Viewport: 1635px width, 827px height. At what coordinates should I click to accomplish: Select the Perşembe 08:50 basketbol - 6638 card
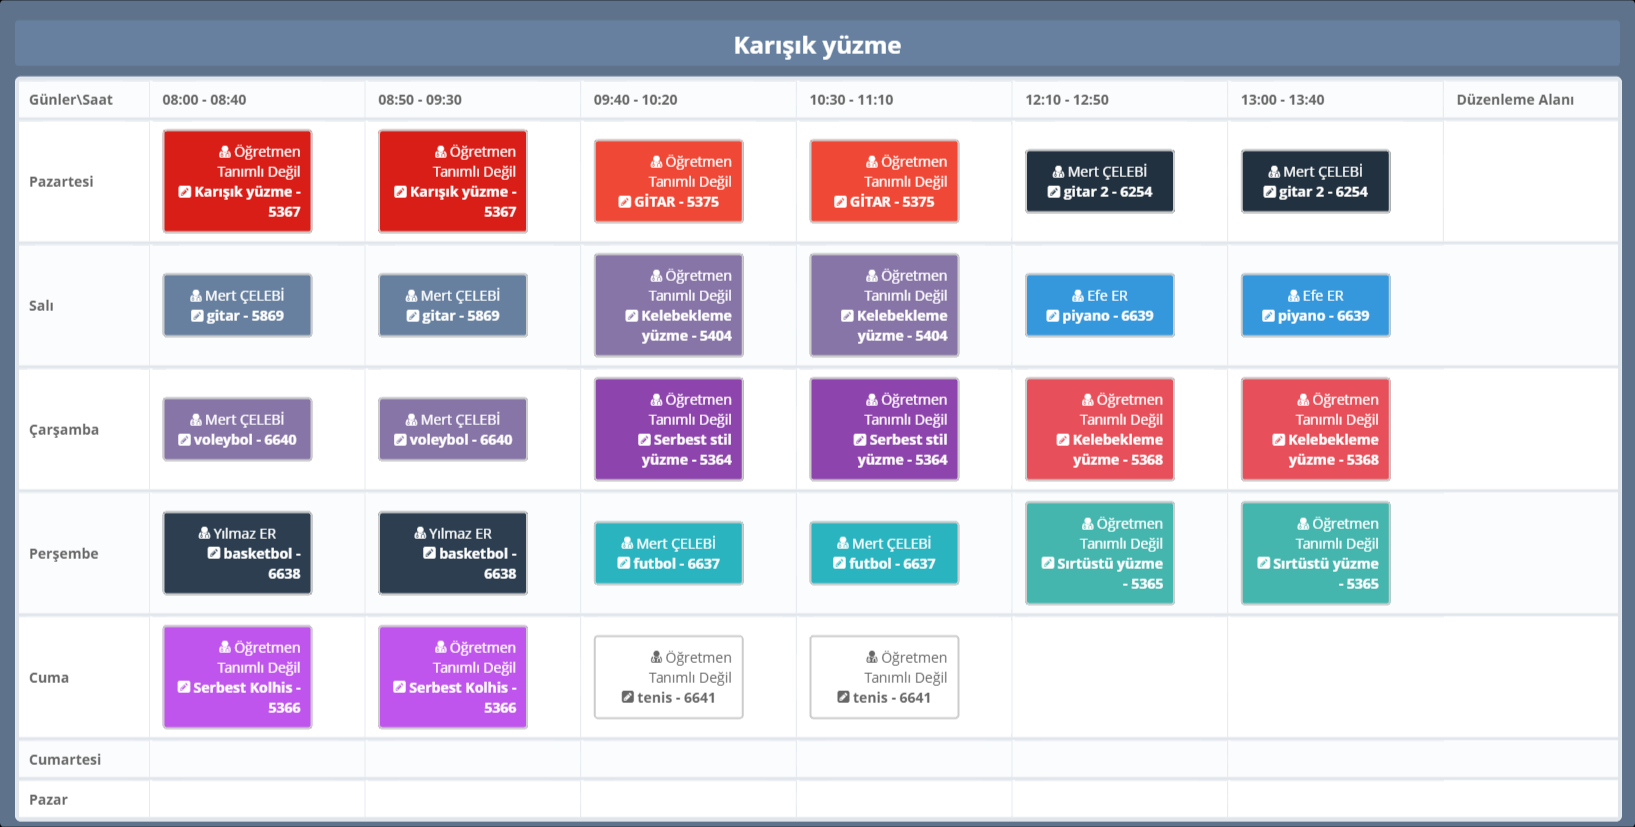452,554
